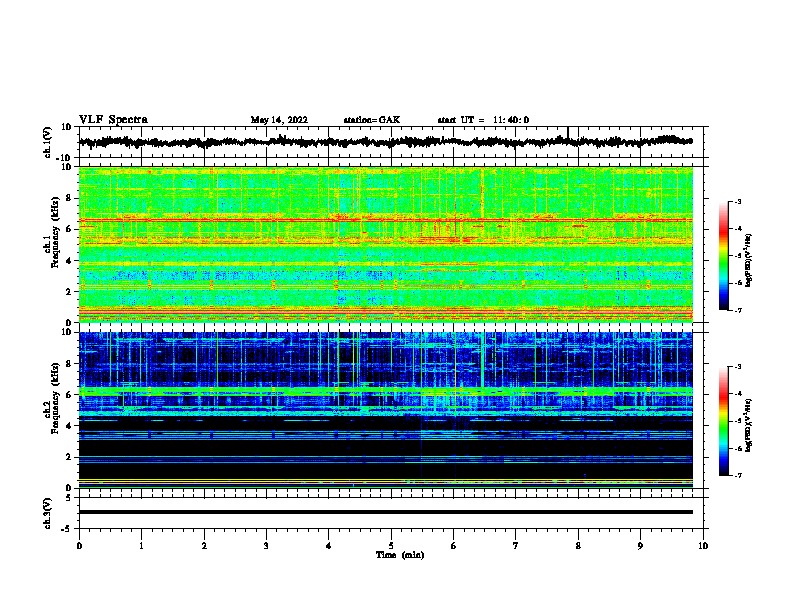Click the ch.1 frequency axis tick "8"
792x612 pixels.
(69, 198)
